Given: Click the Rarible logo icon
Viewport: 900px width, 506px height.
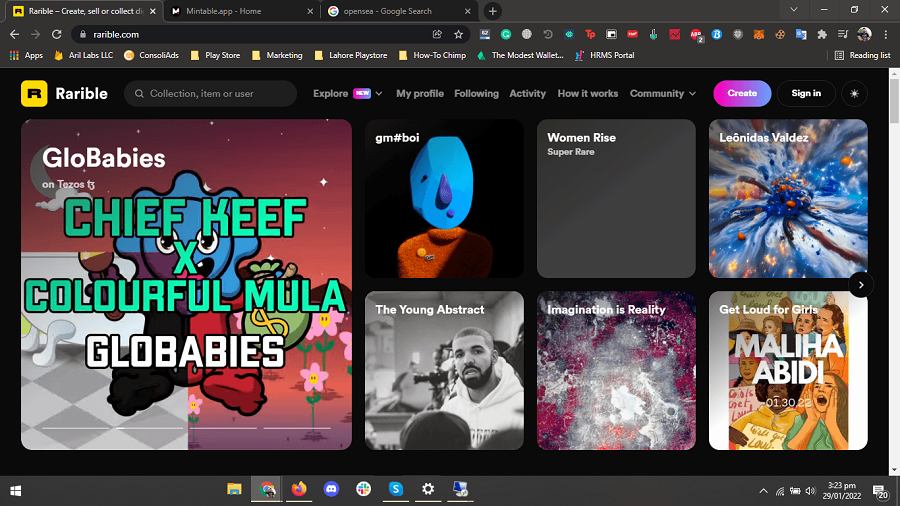Looking at the screenshot, I should [x=34, y=94].
